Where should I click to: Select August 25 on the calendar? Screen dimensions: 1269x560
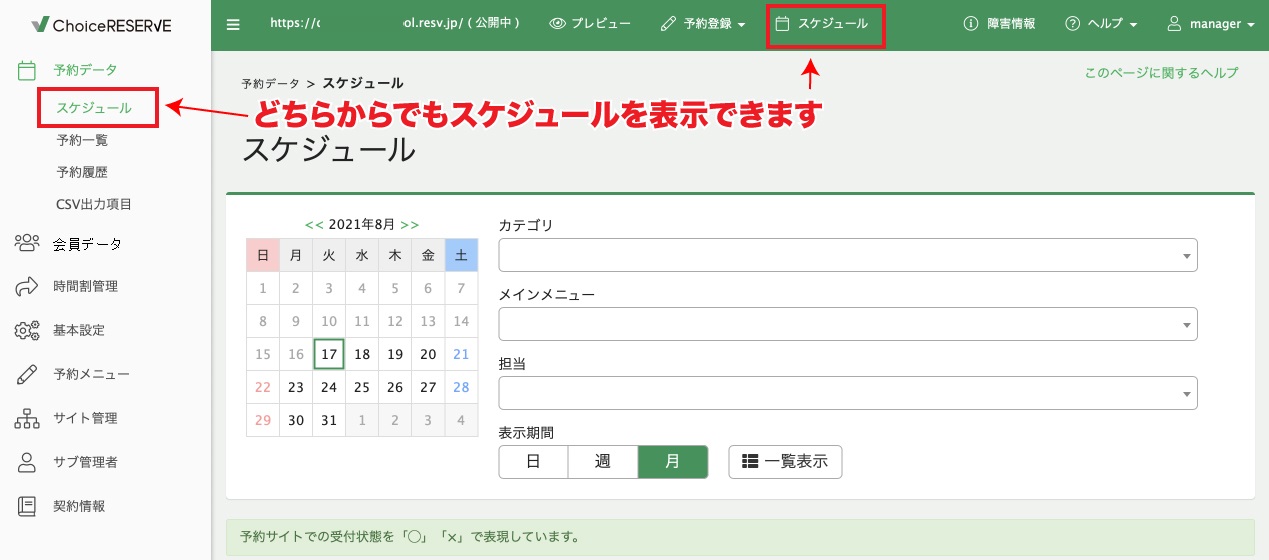pyautogui.click(x=362, y=387)
